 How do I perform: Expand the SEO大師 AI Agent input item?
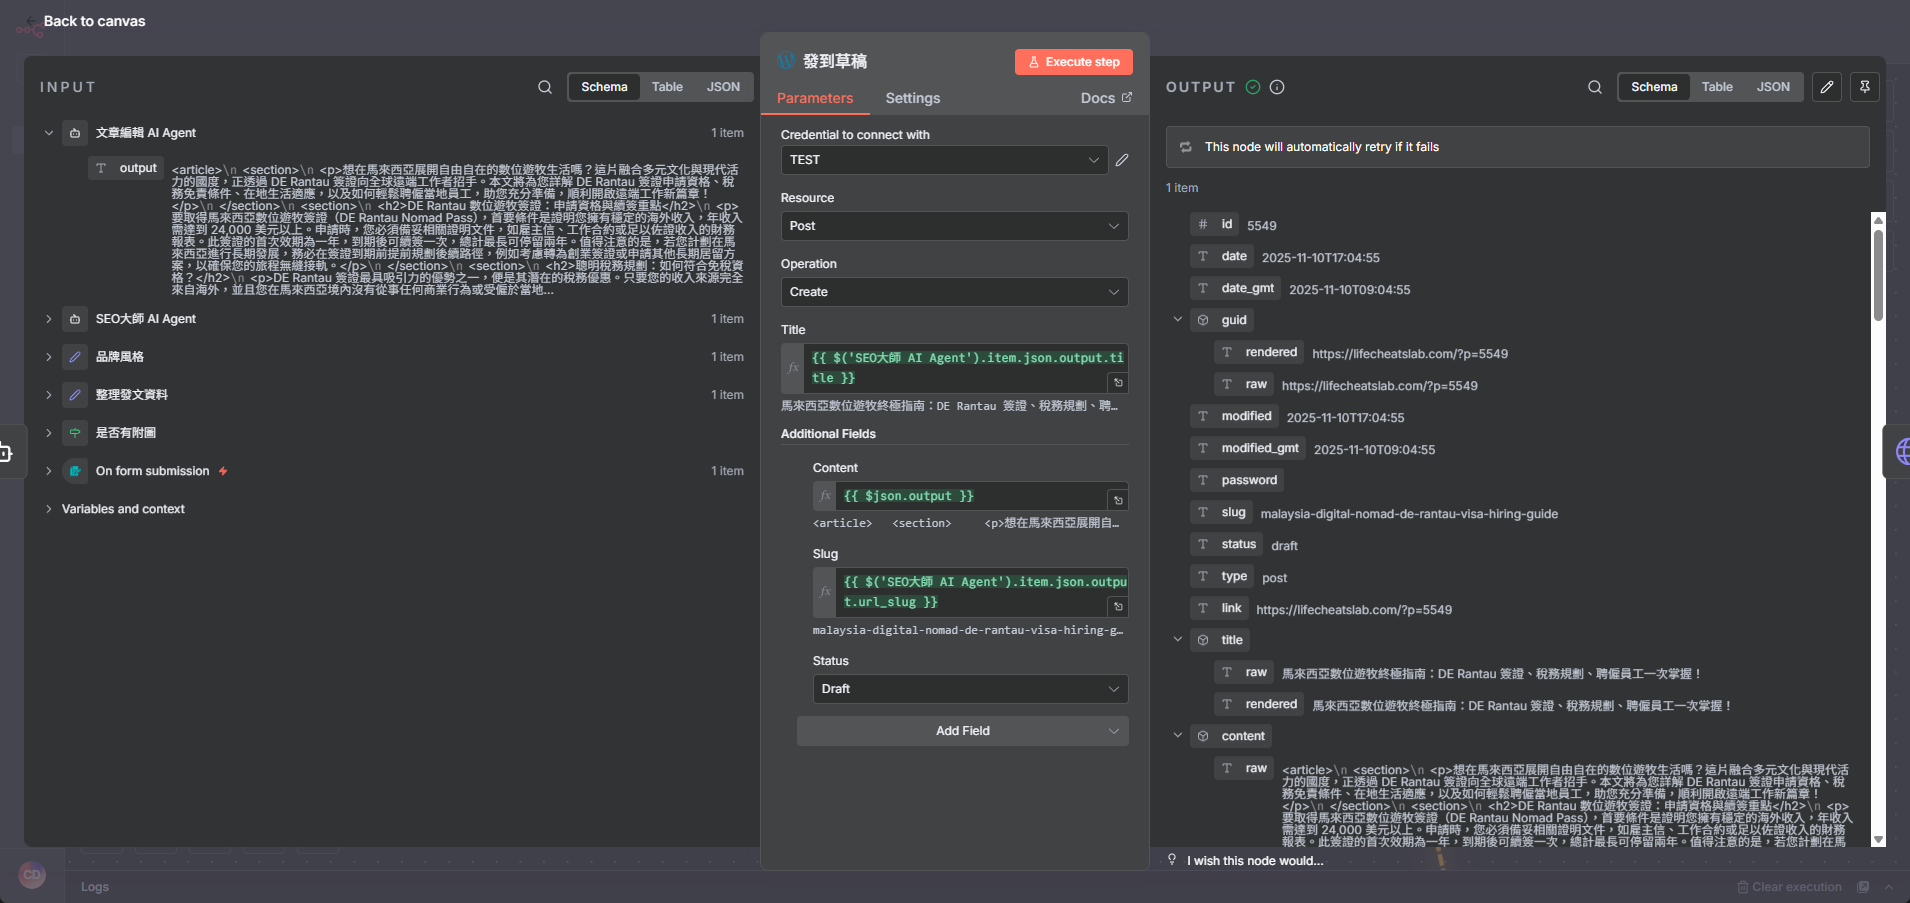pos(48,318)
